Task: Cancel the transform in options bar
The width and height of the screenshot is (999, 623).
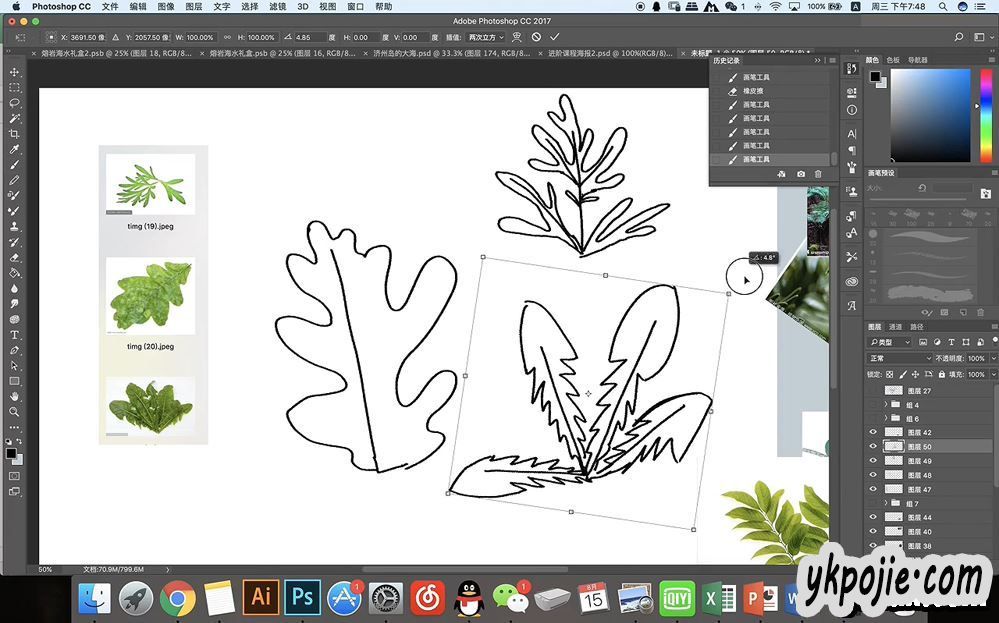Action: click(x=536, y=37)
